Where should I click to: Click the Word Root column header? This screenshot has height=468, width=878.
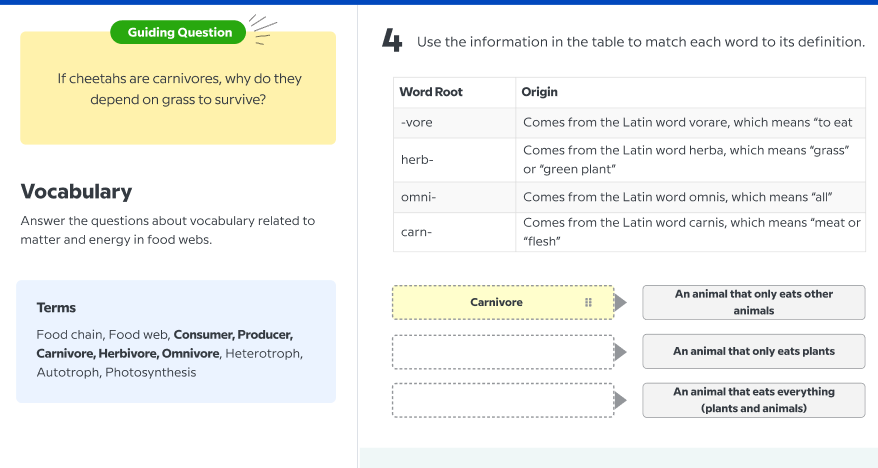(431, 92)
